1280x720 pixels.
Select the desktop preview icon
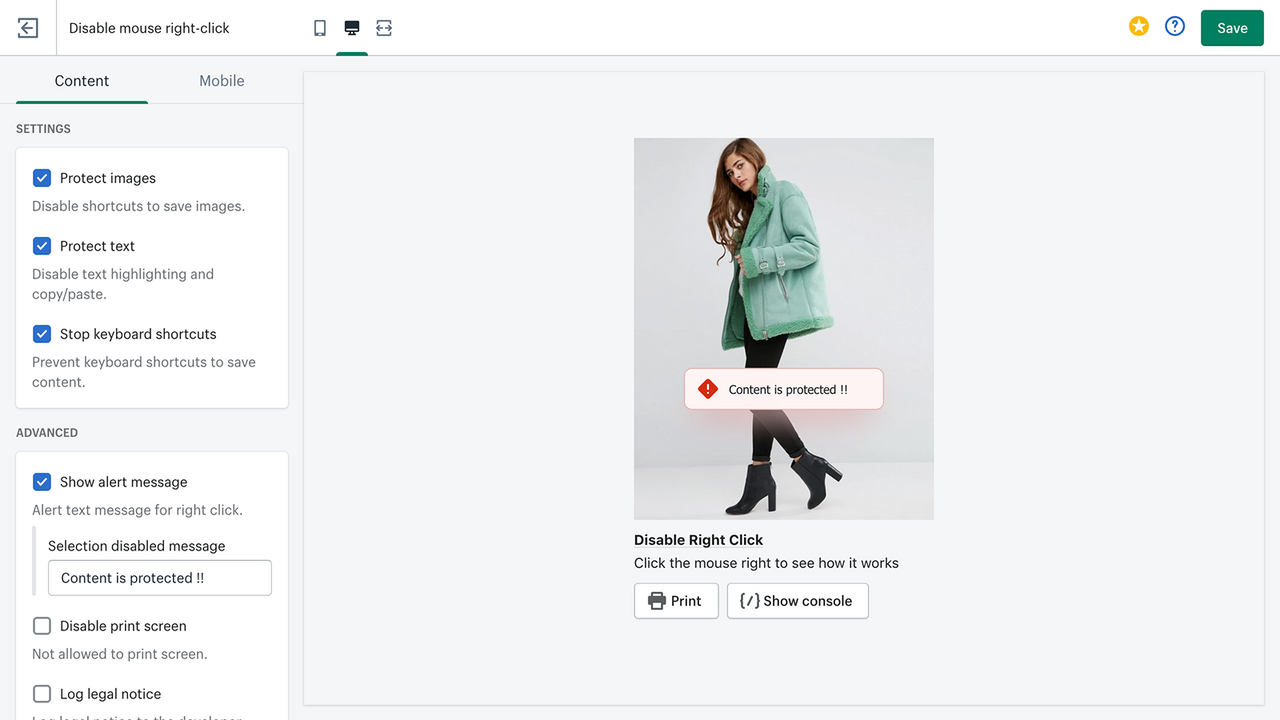pyautogui.click(x=352, y=28)
